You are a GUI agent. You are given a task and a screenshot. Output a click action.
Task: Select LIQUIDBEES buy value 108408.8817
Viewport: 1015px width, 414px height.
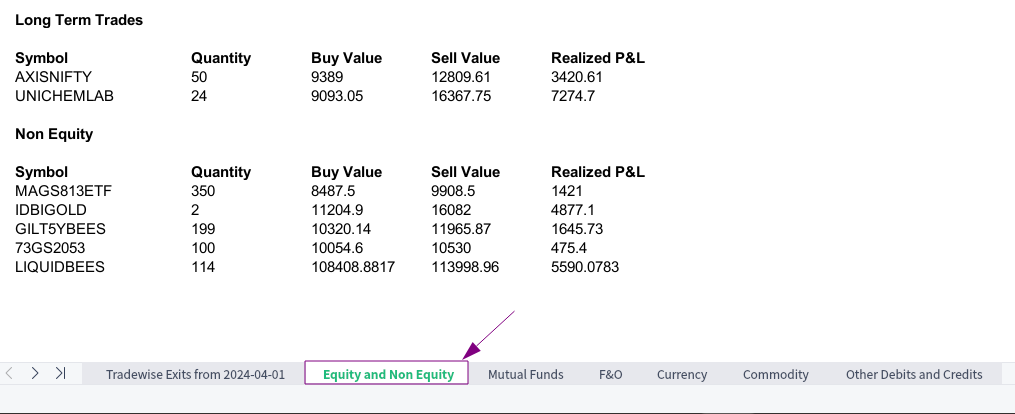tap(353, 267)
